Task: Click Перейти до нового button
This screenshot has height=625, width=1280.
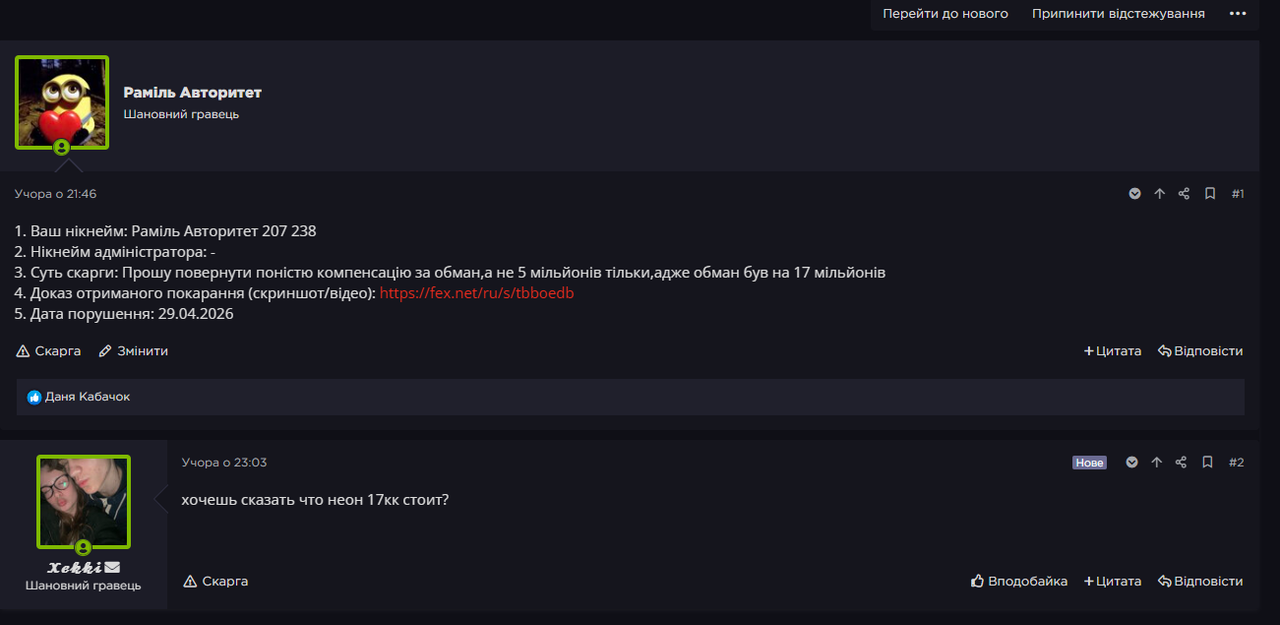Action: click(x=945, y=14)
